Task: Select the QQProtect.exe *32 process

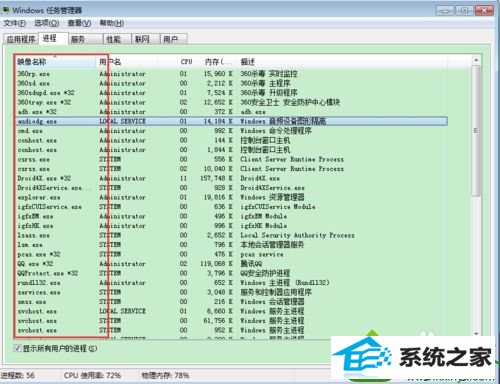Action: pos(231,273)
